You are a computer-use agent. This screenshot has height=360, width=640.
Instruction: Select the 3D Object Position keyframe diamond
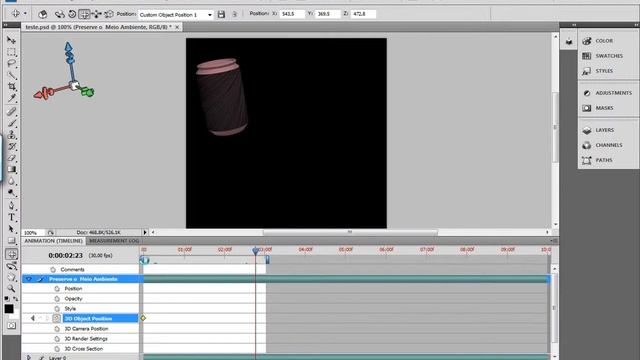(143, 318)
